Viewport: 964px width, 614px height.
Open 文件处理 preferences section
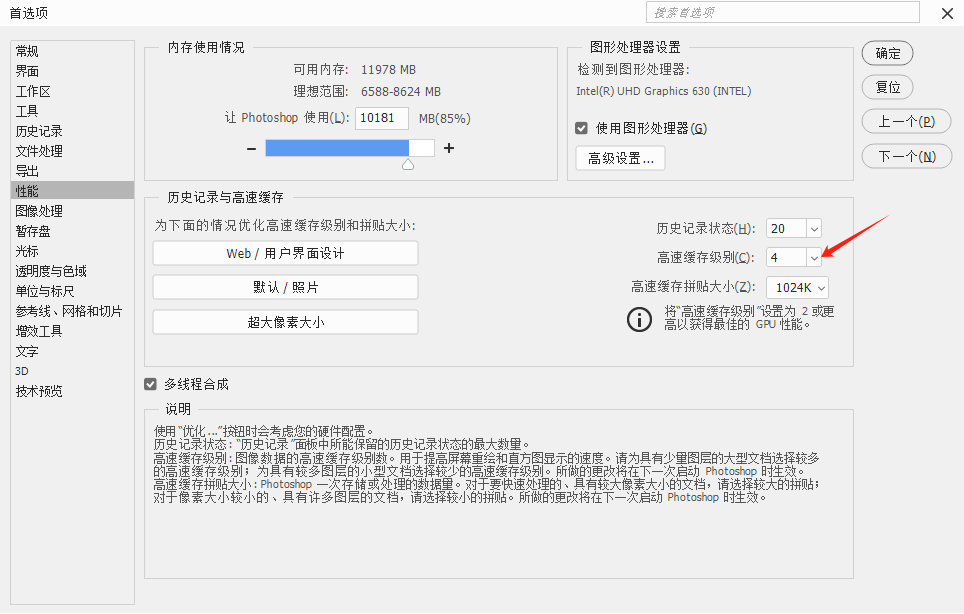(x=39, y=151)
